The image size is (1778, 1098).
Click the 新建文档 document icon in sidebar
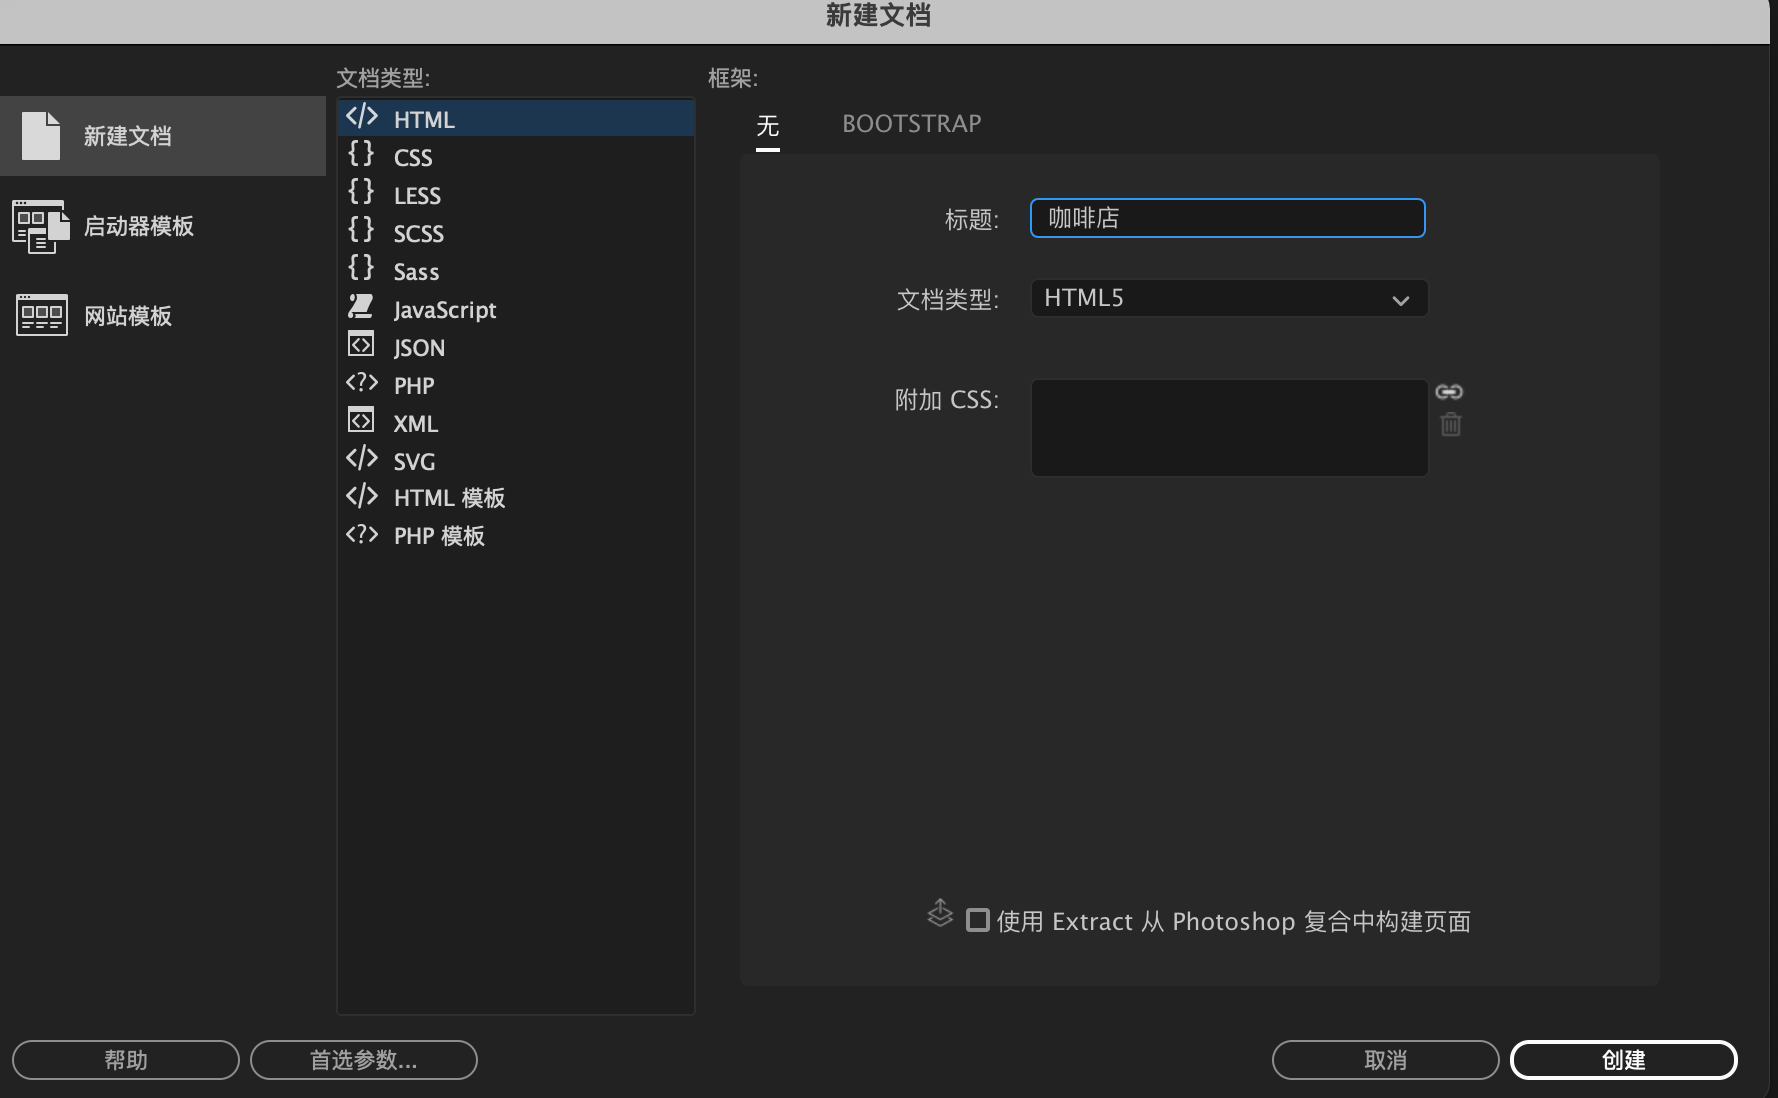(41, 135)
